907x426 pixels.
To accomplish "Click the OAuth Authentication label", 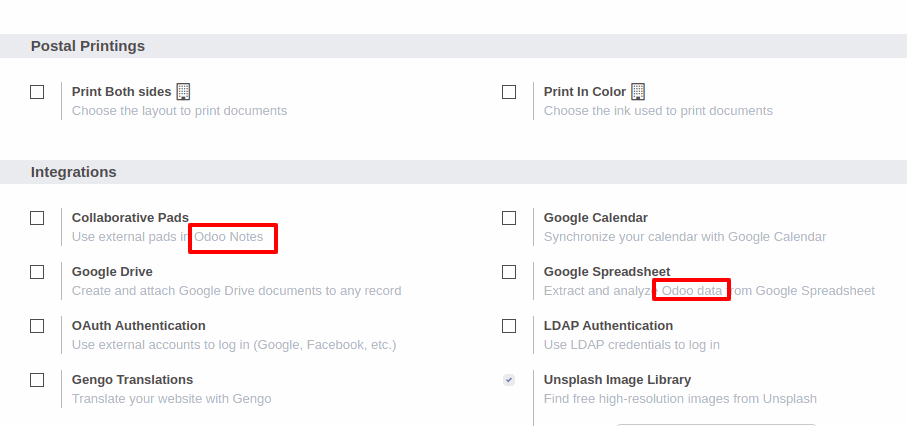I will (x=138, y=325).
